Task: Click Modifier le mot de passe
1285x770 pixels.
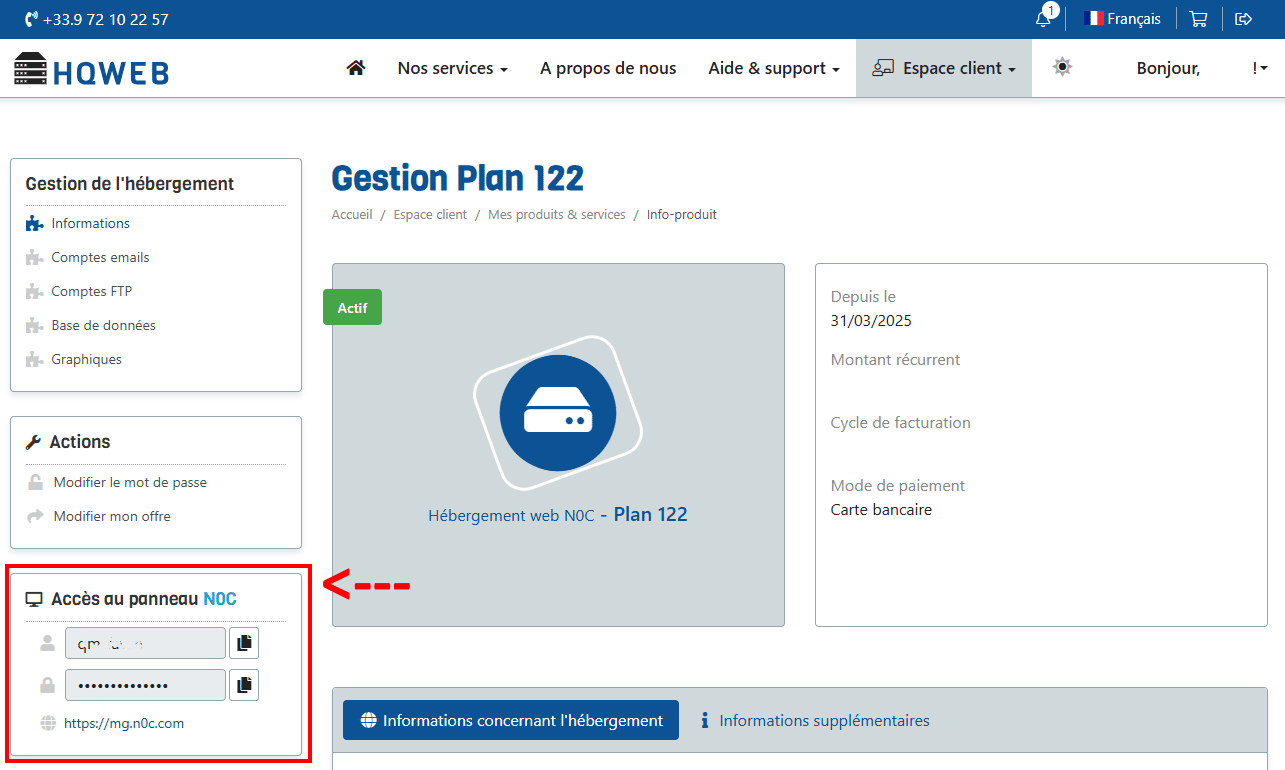Action: (x=130, y=482)
